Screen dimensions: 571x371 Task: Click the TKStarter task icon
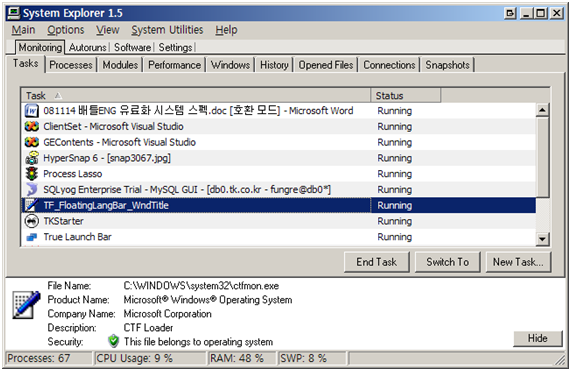click(x=32, y=221)
